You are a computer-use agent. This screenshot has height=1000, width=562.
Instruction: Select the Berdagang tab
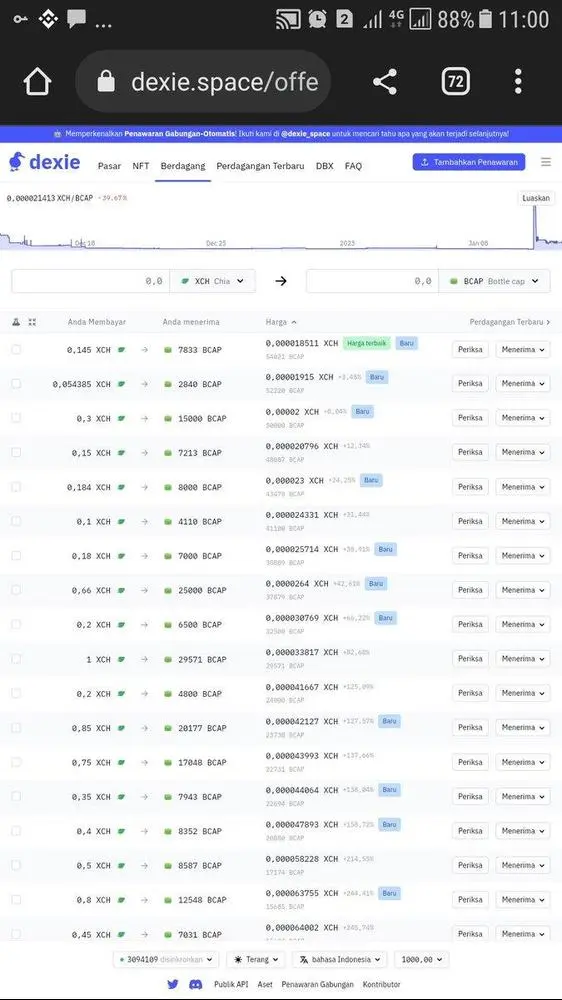tap(183, 166)
